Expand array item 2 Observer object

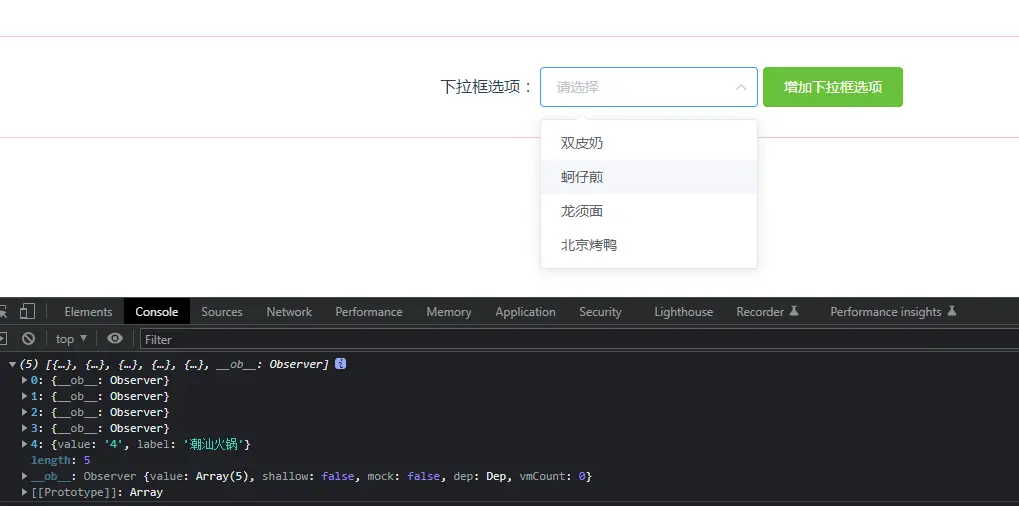point(25,412)
